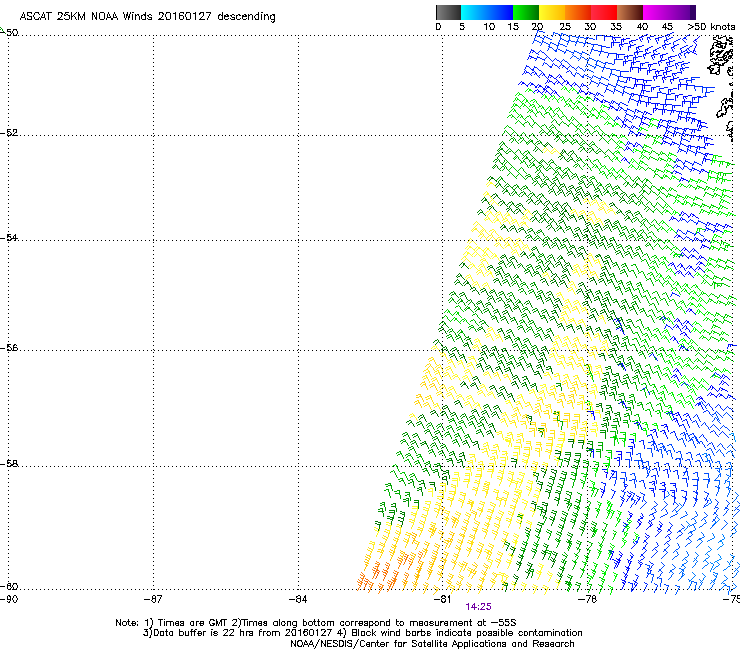
Task: Click the '-78' longitude axis label
Action: pos(587,599)
